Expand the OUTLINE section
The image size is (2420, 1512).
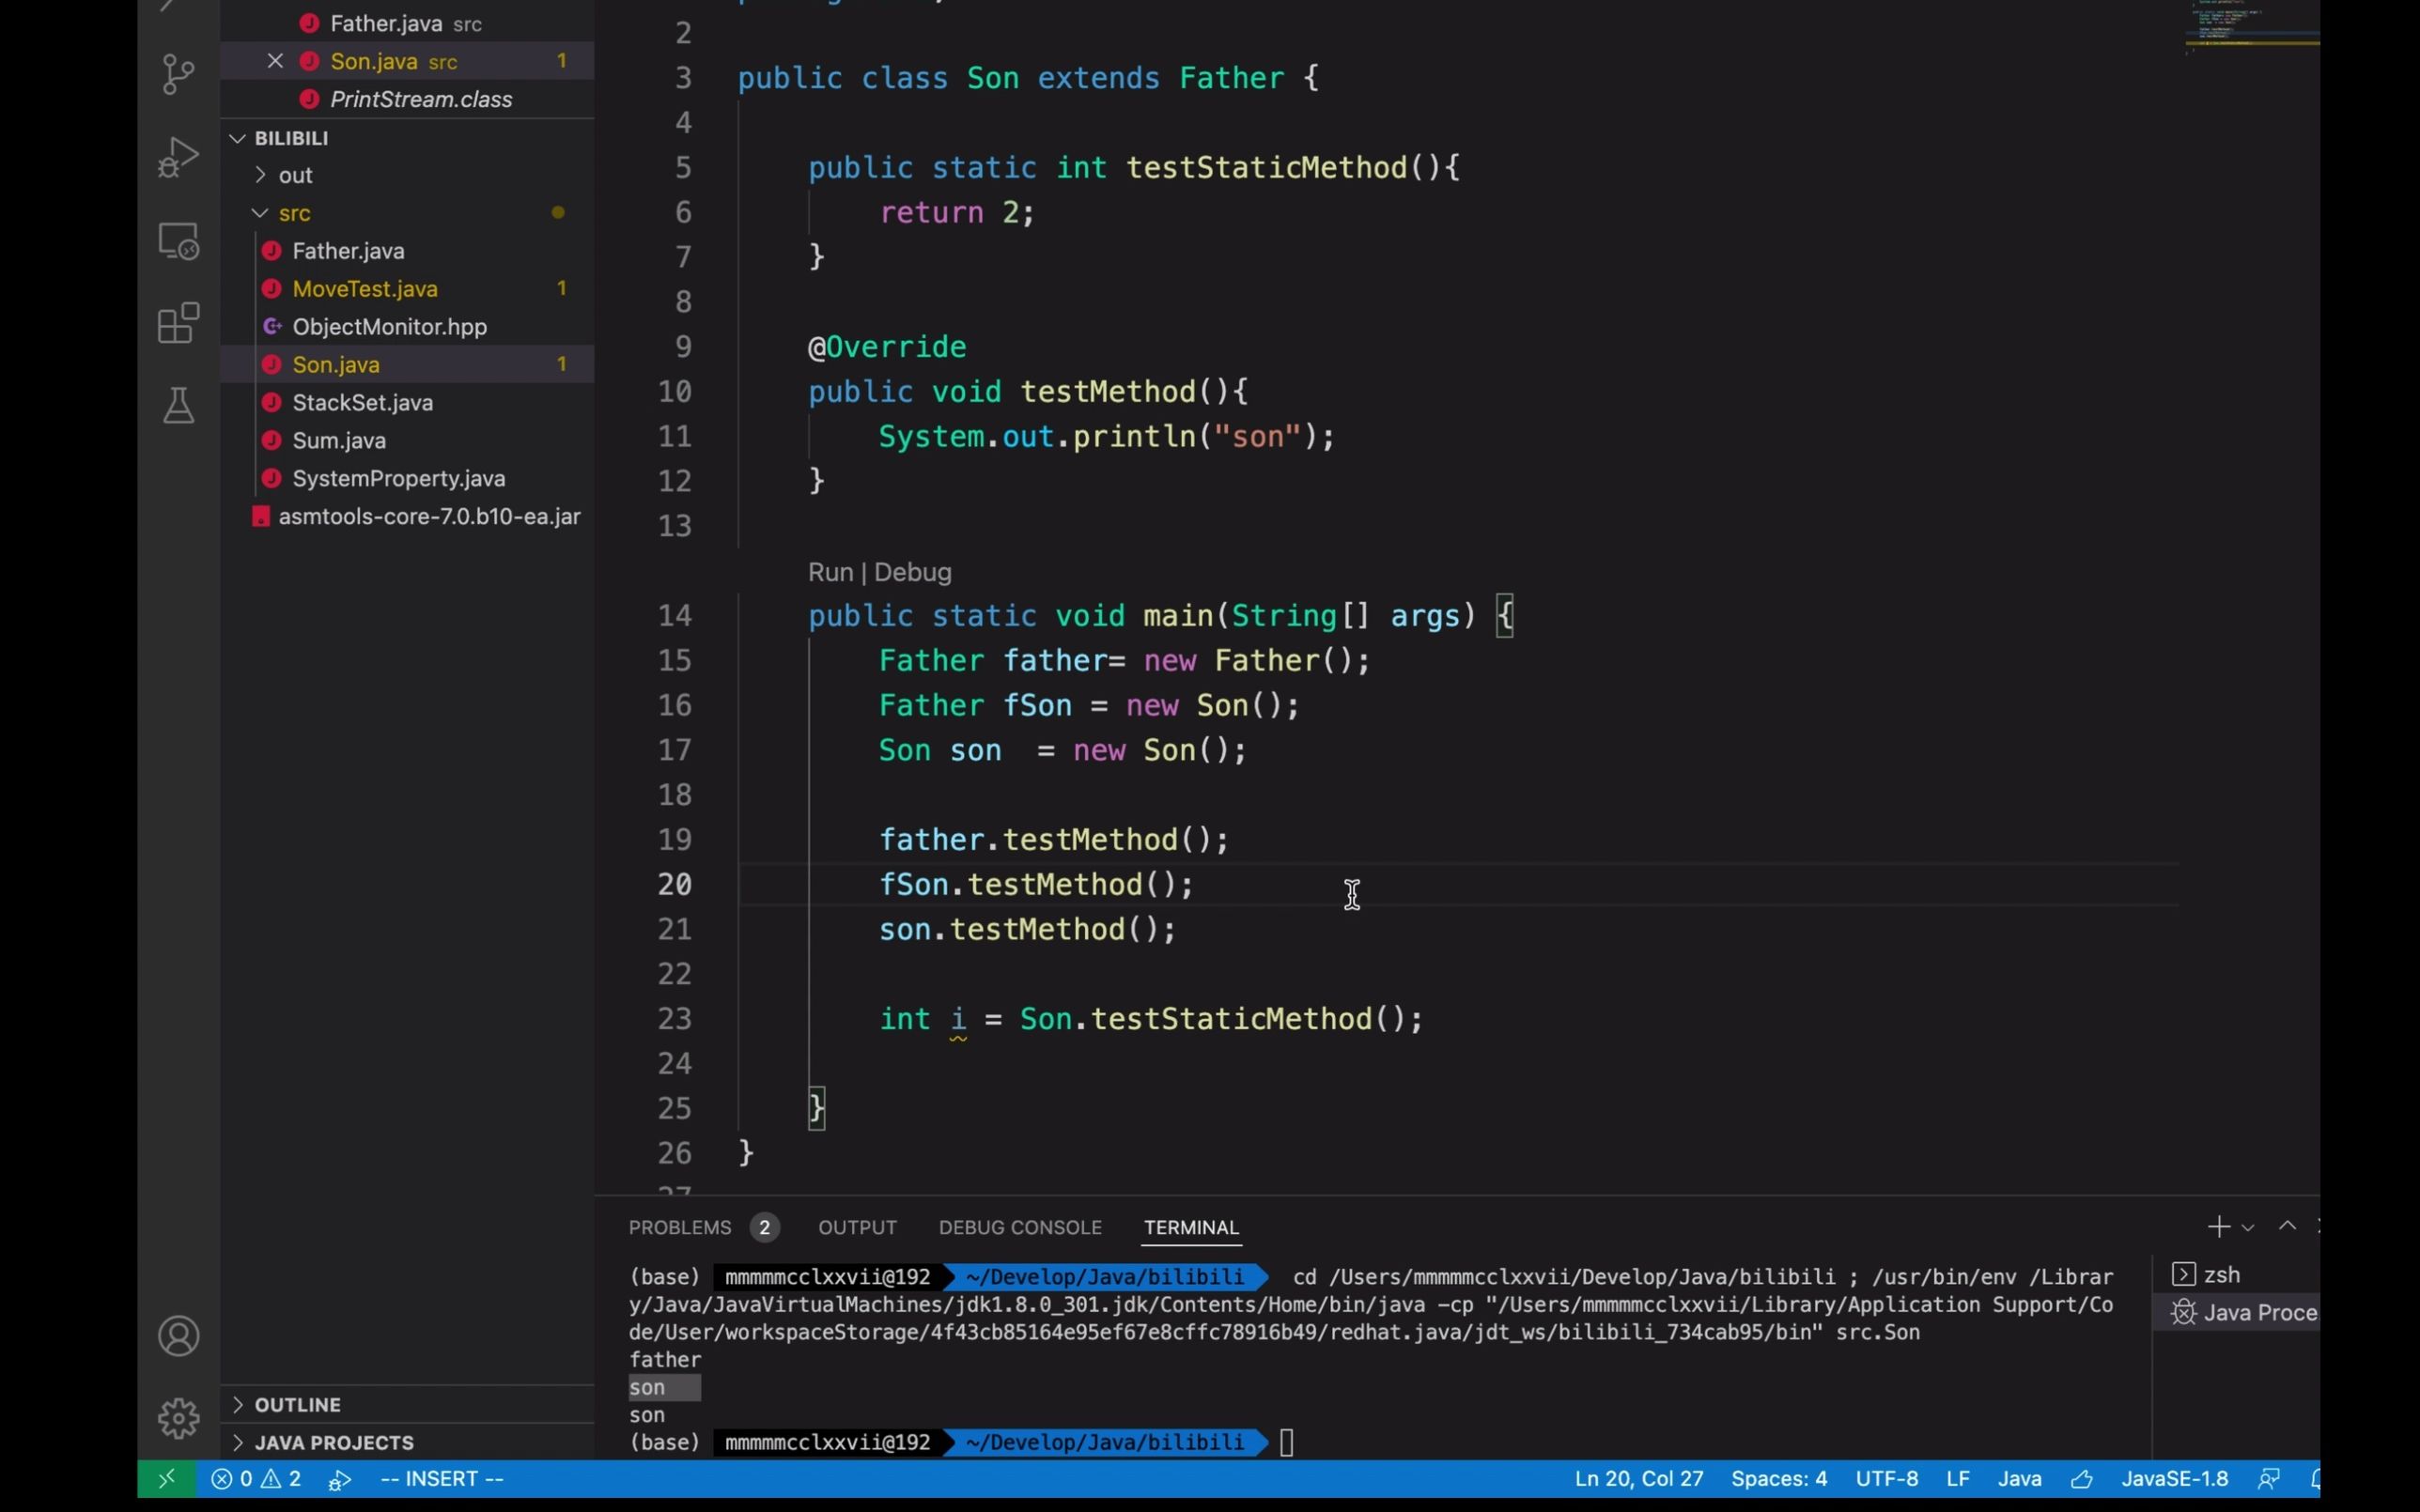[407, 1404]
